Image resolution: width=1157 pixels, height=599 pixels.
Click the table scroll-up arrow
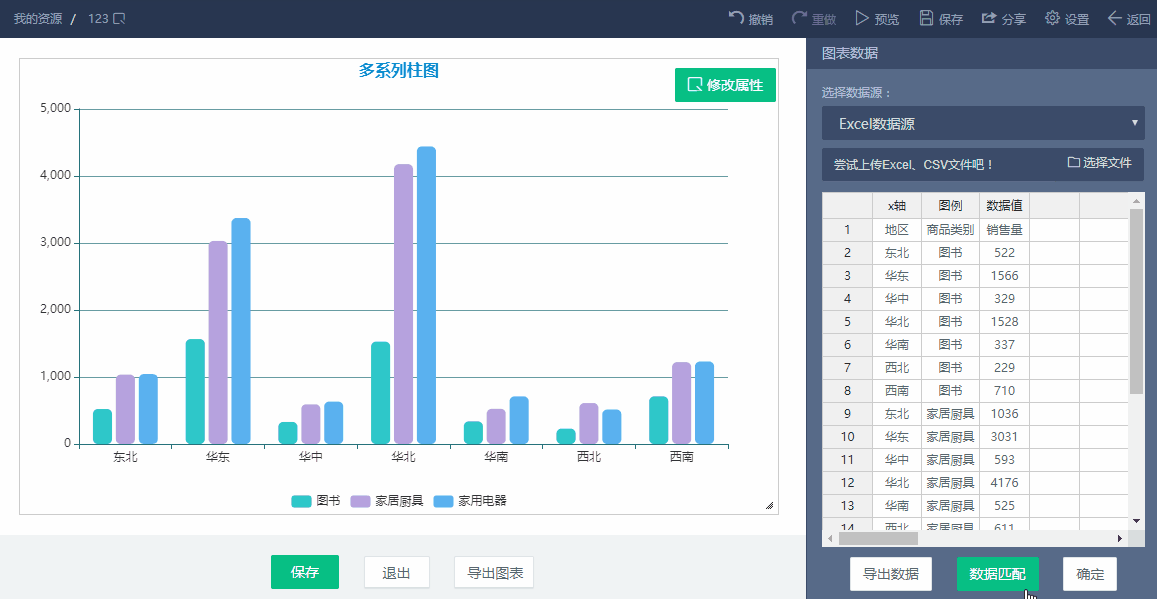[x=1136, y=200]
